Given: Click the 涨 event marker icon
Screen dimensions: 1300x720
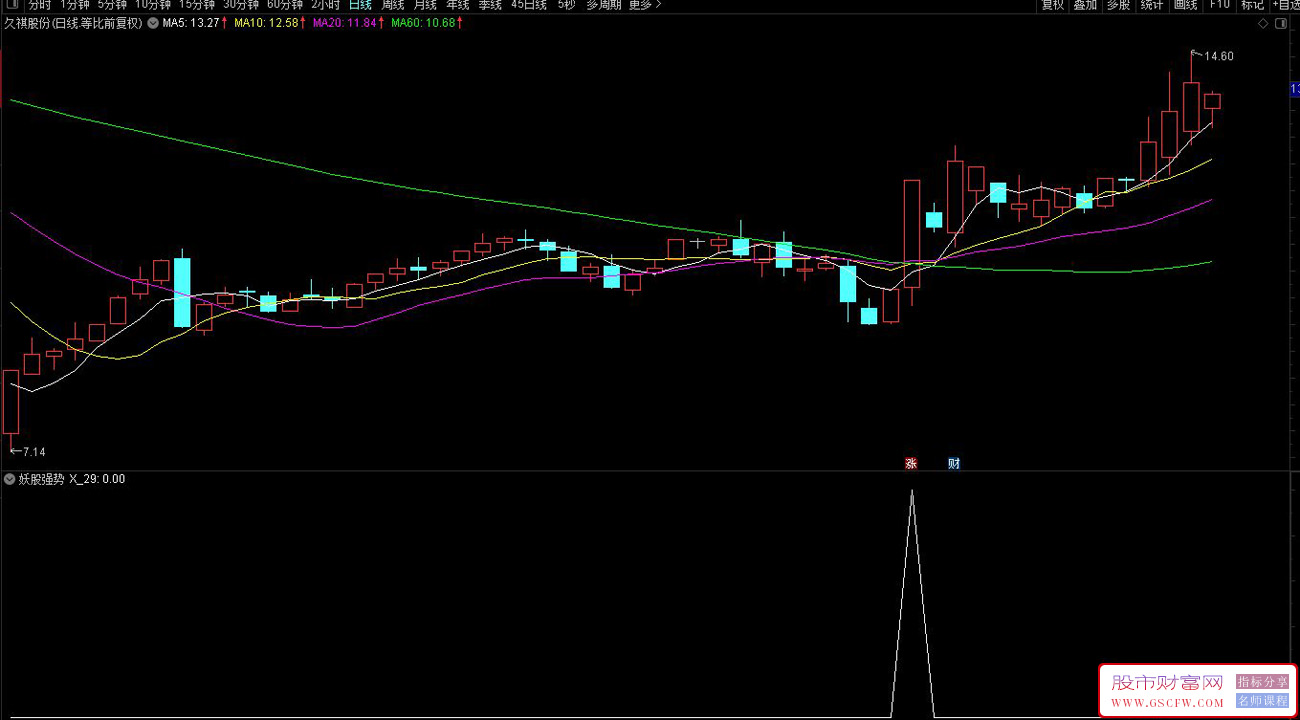Looking at the screenshot, I should (911, 463).
